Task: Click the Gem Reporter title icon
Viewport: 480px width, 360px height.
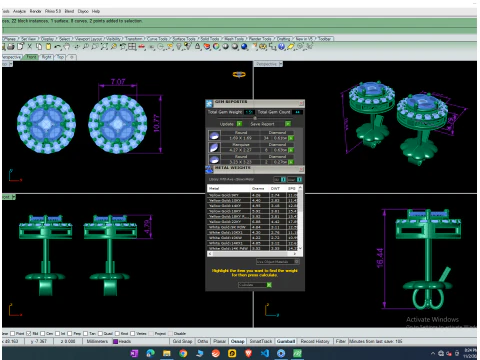Action: pos(209,103)
